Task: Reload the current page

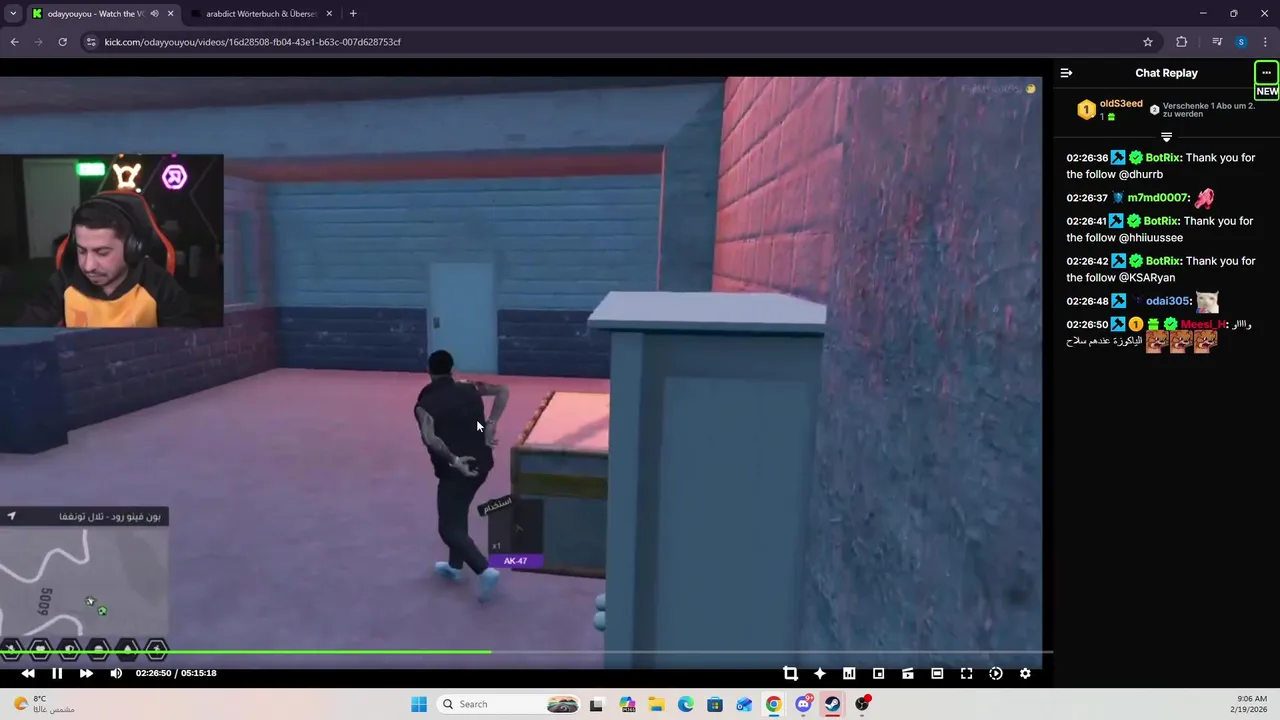Action: (x=62, y=42)
